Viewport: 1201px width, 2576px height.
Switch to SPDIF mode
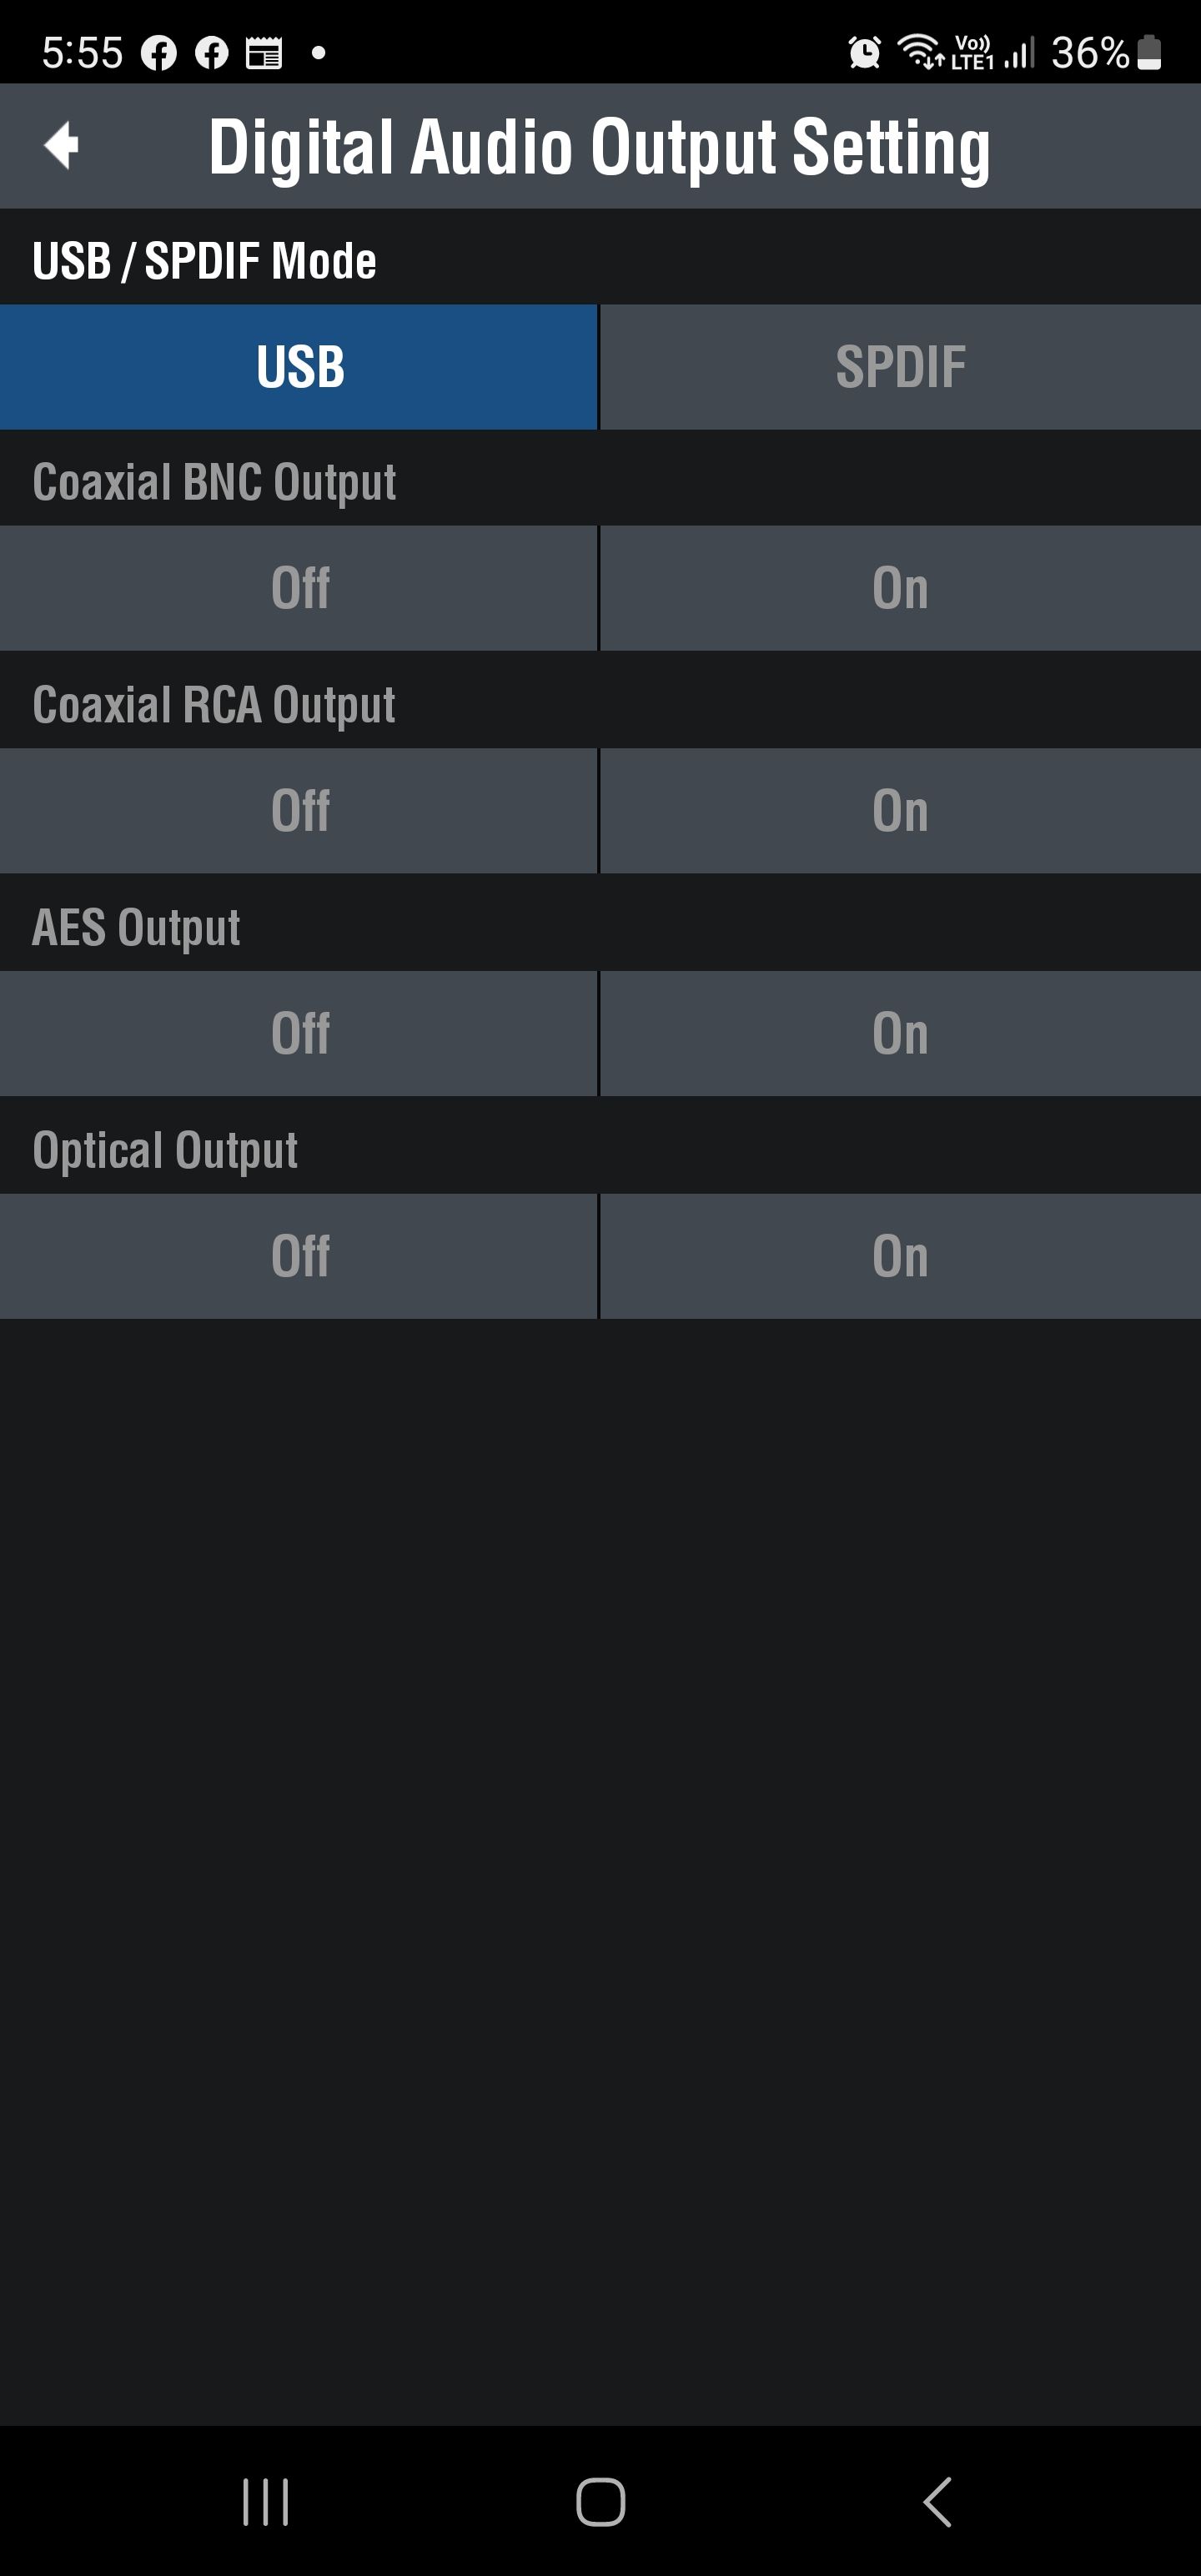(x=900, y=367)
